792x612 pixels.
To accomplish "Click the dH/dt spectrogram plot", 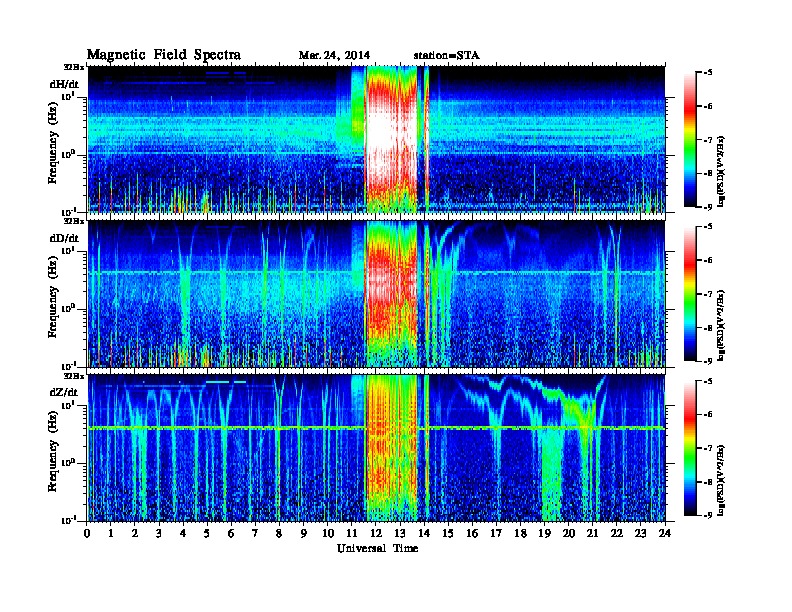I will coord(376,139).
